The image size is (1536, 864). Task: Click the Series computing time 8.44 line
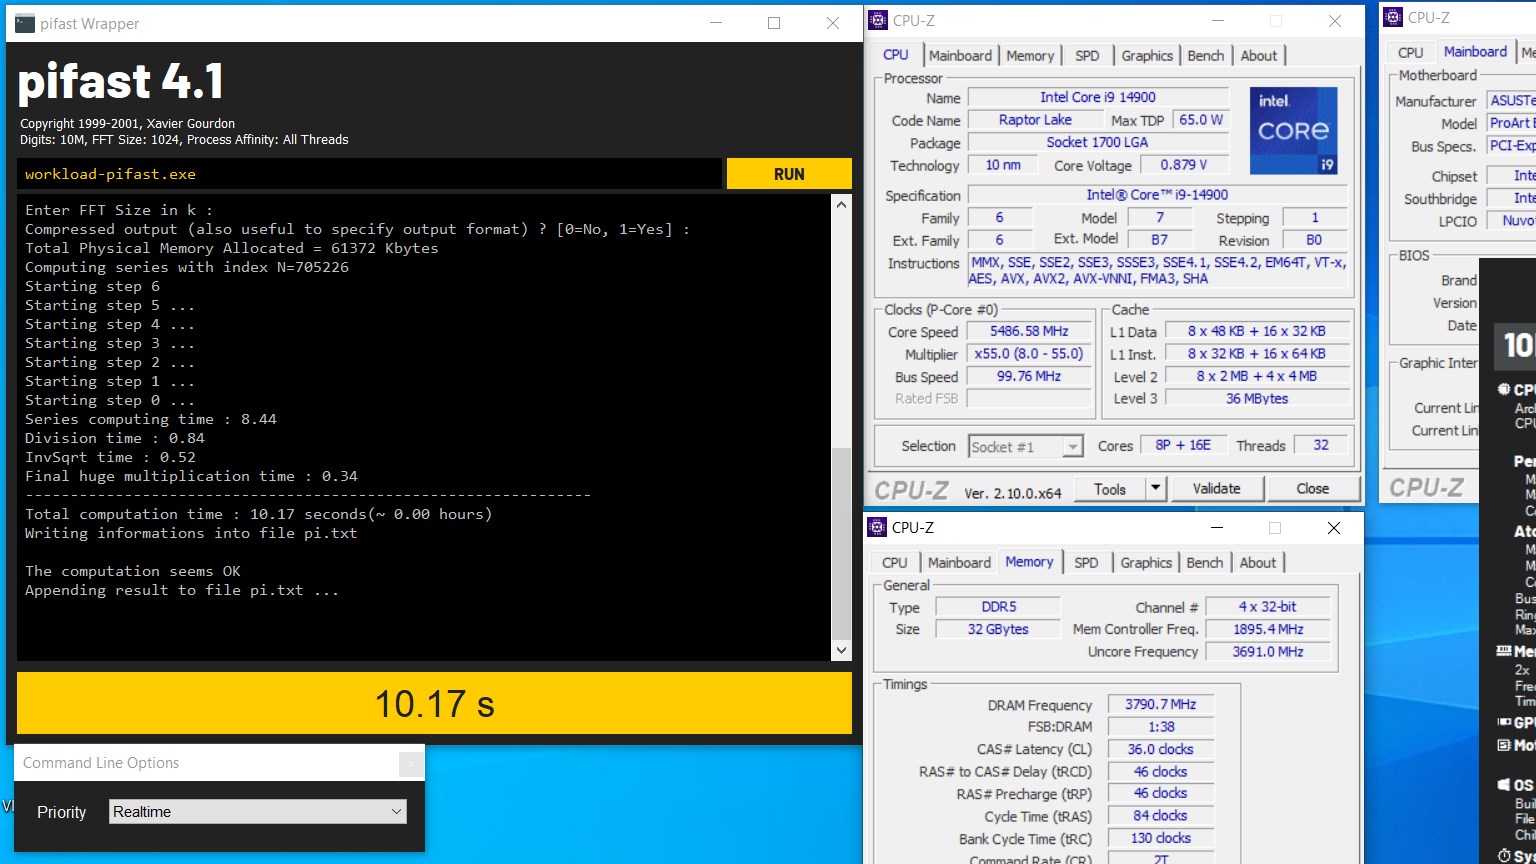pyautogui.click(x=151, y=419)
